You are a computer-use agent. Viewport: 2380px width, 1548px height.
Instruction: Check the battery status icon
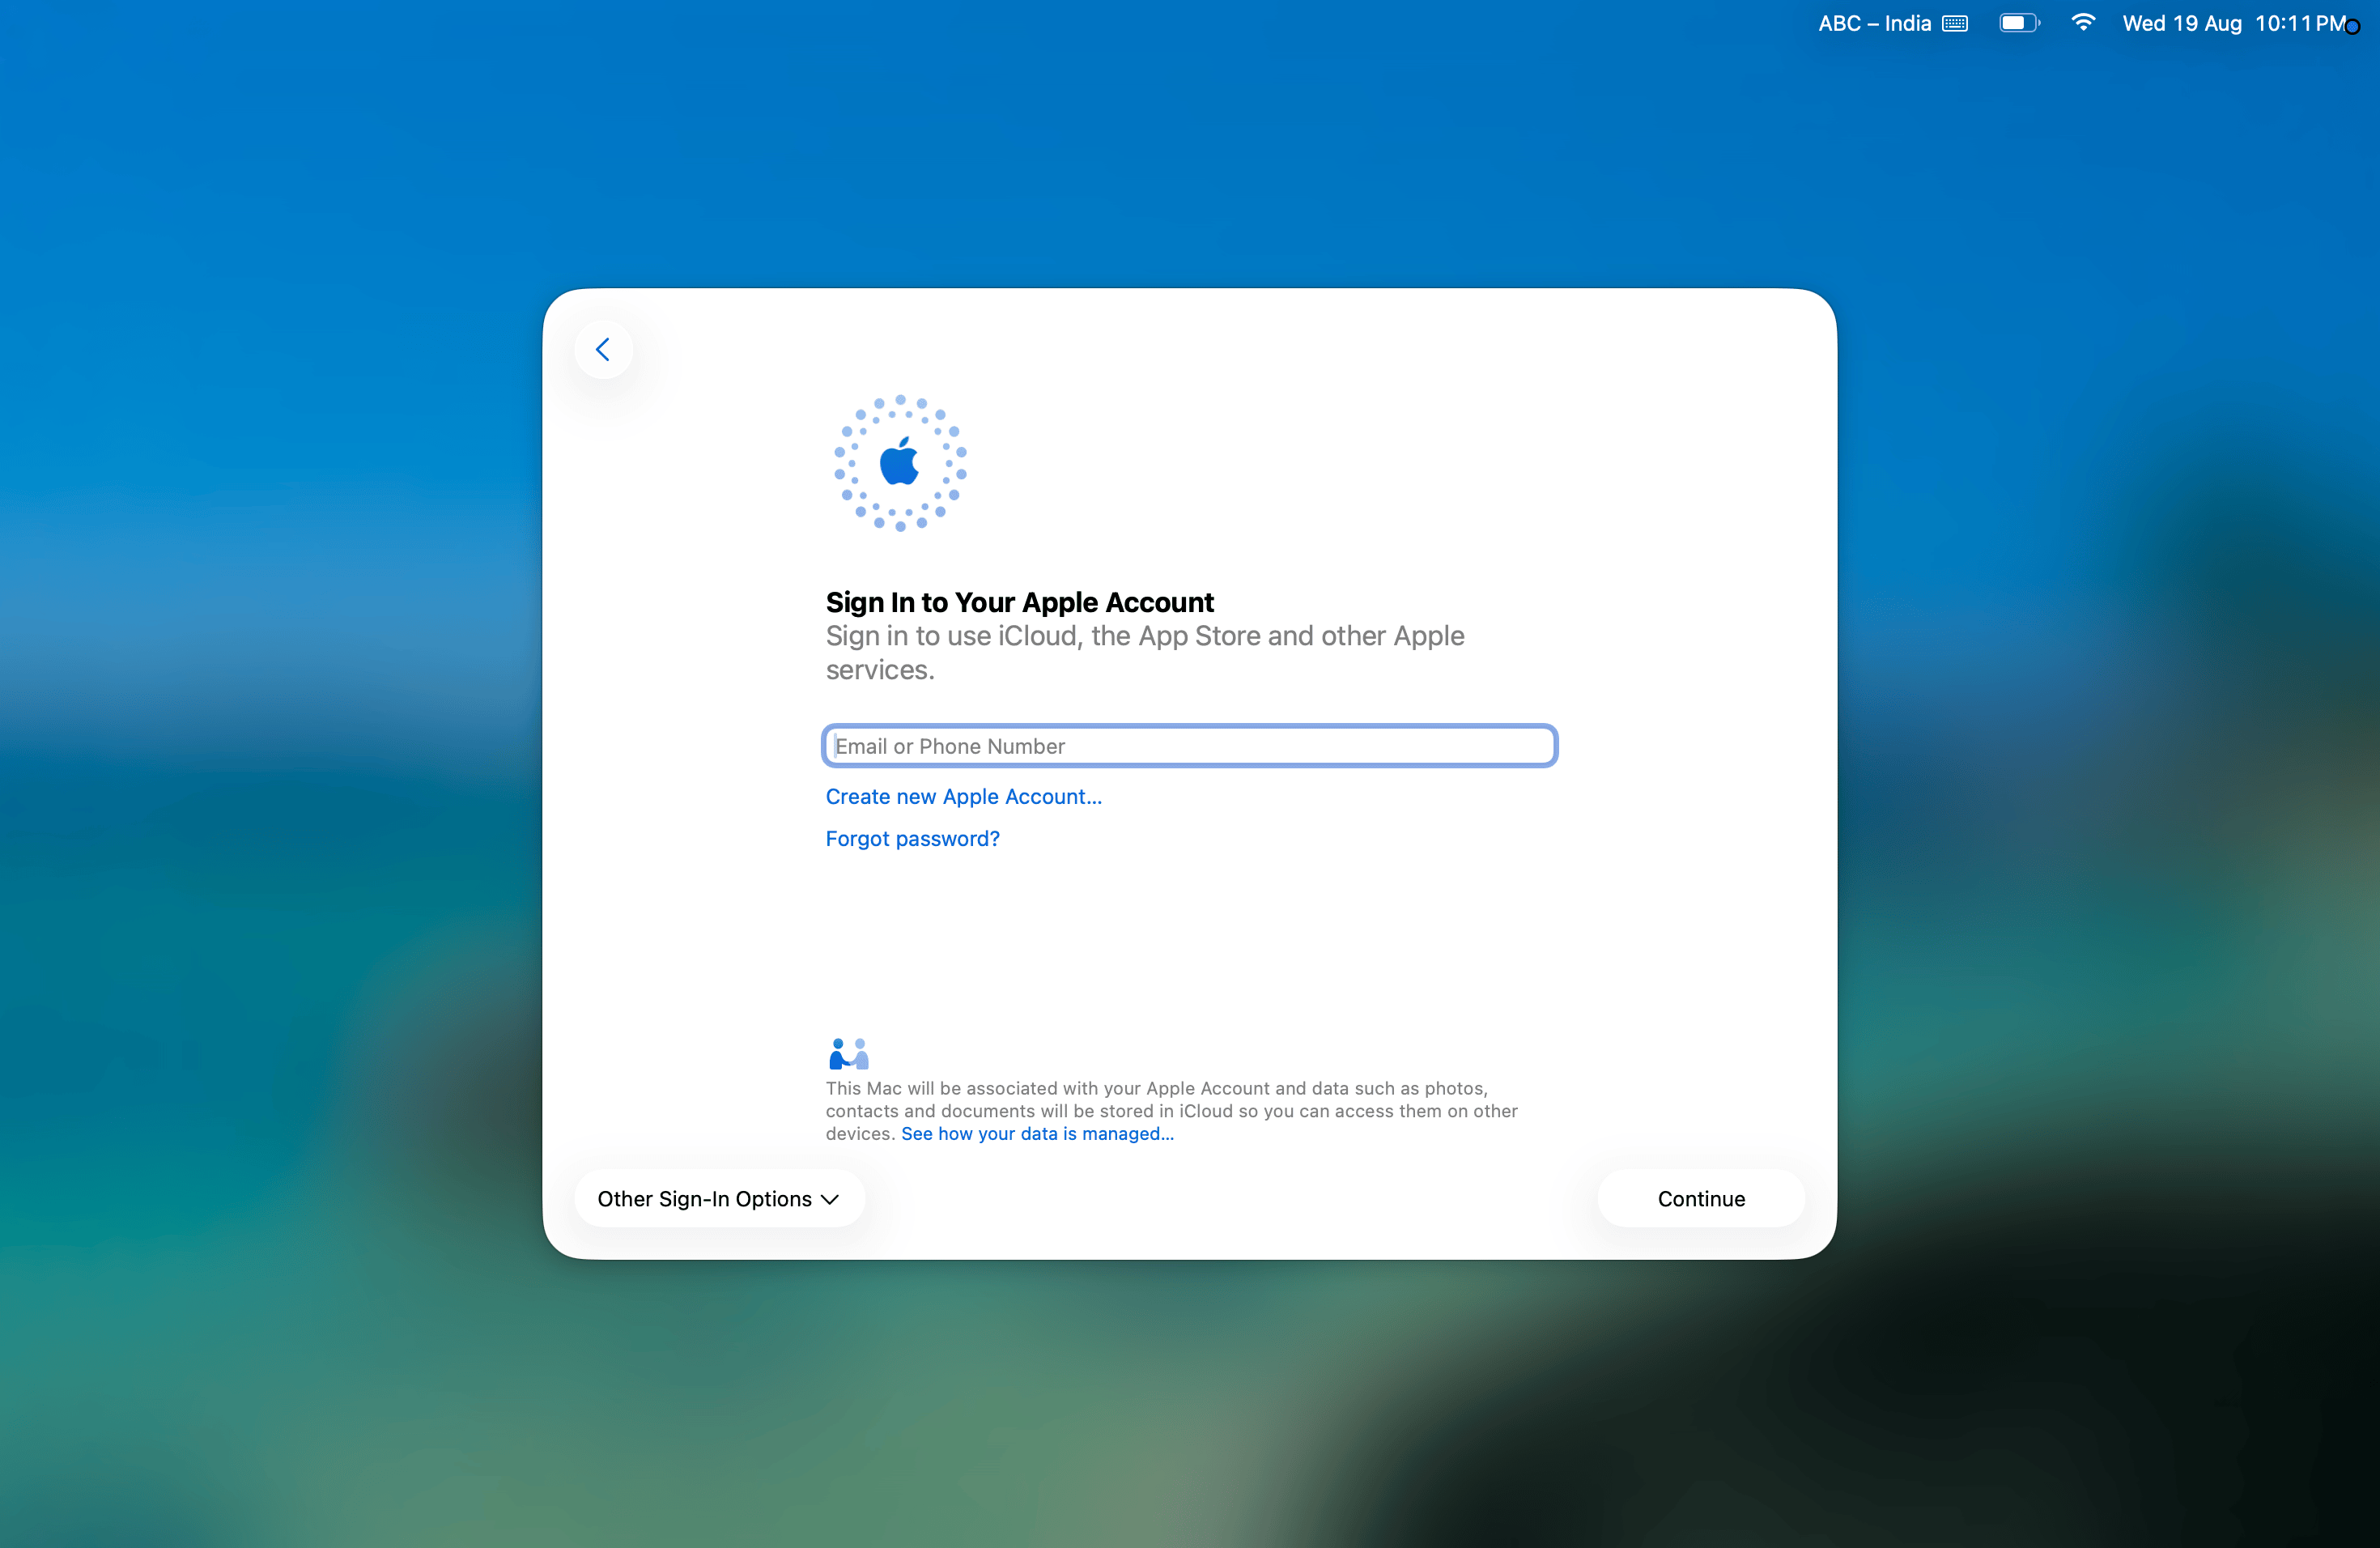(2019, 23)
